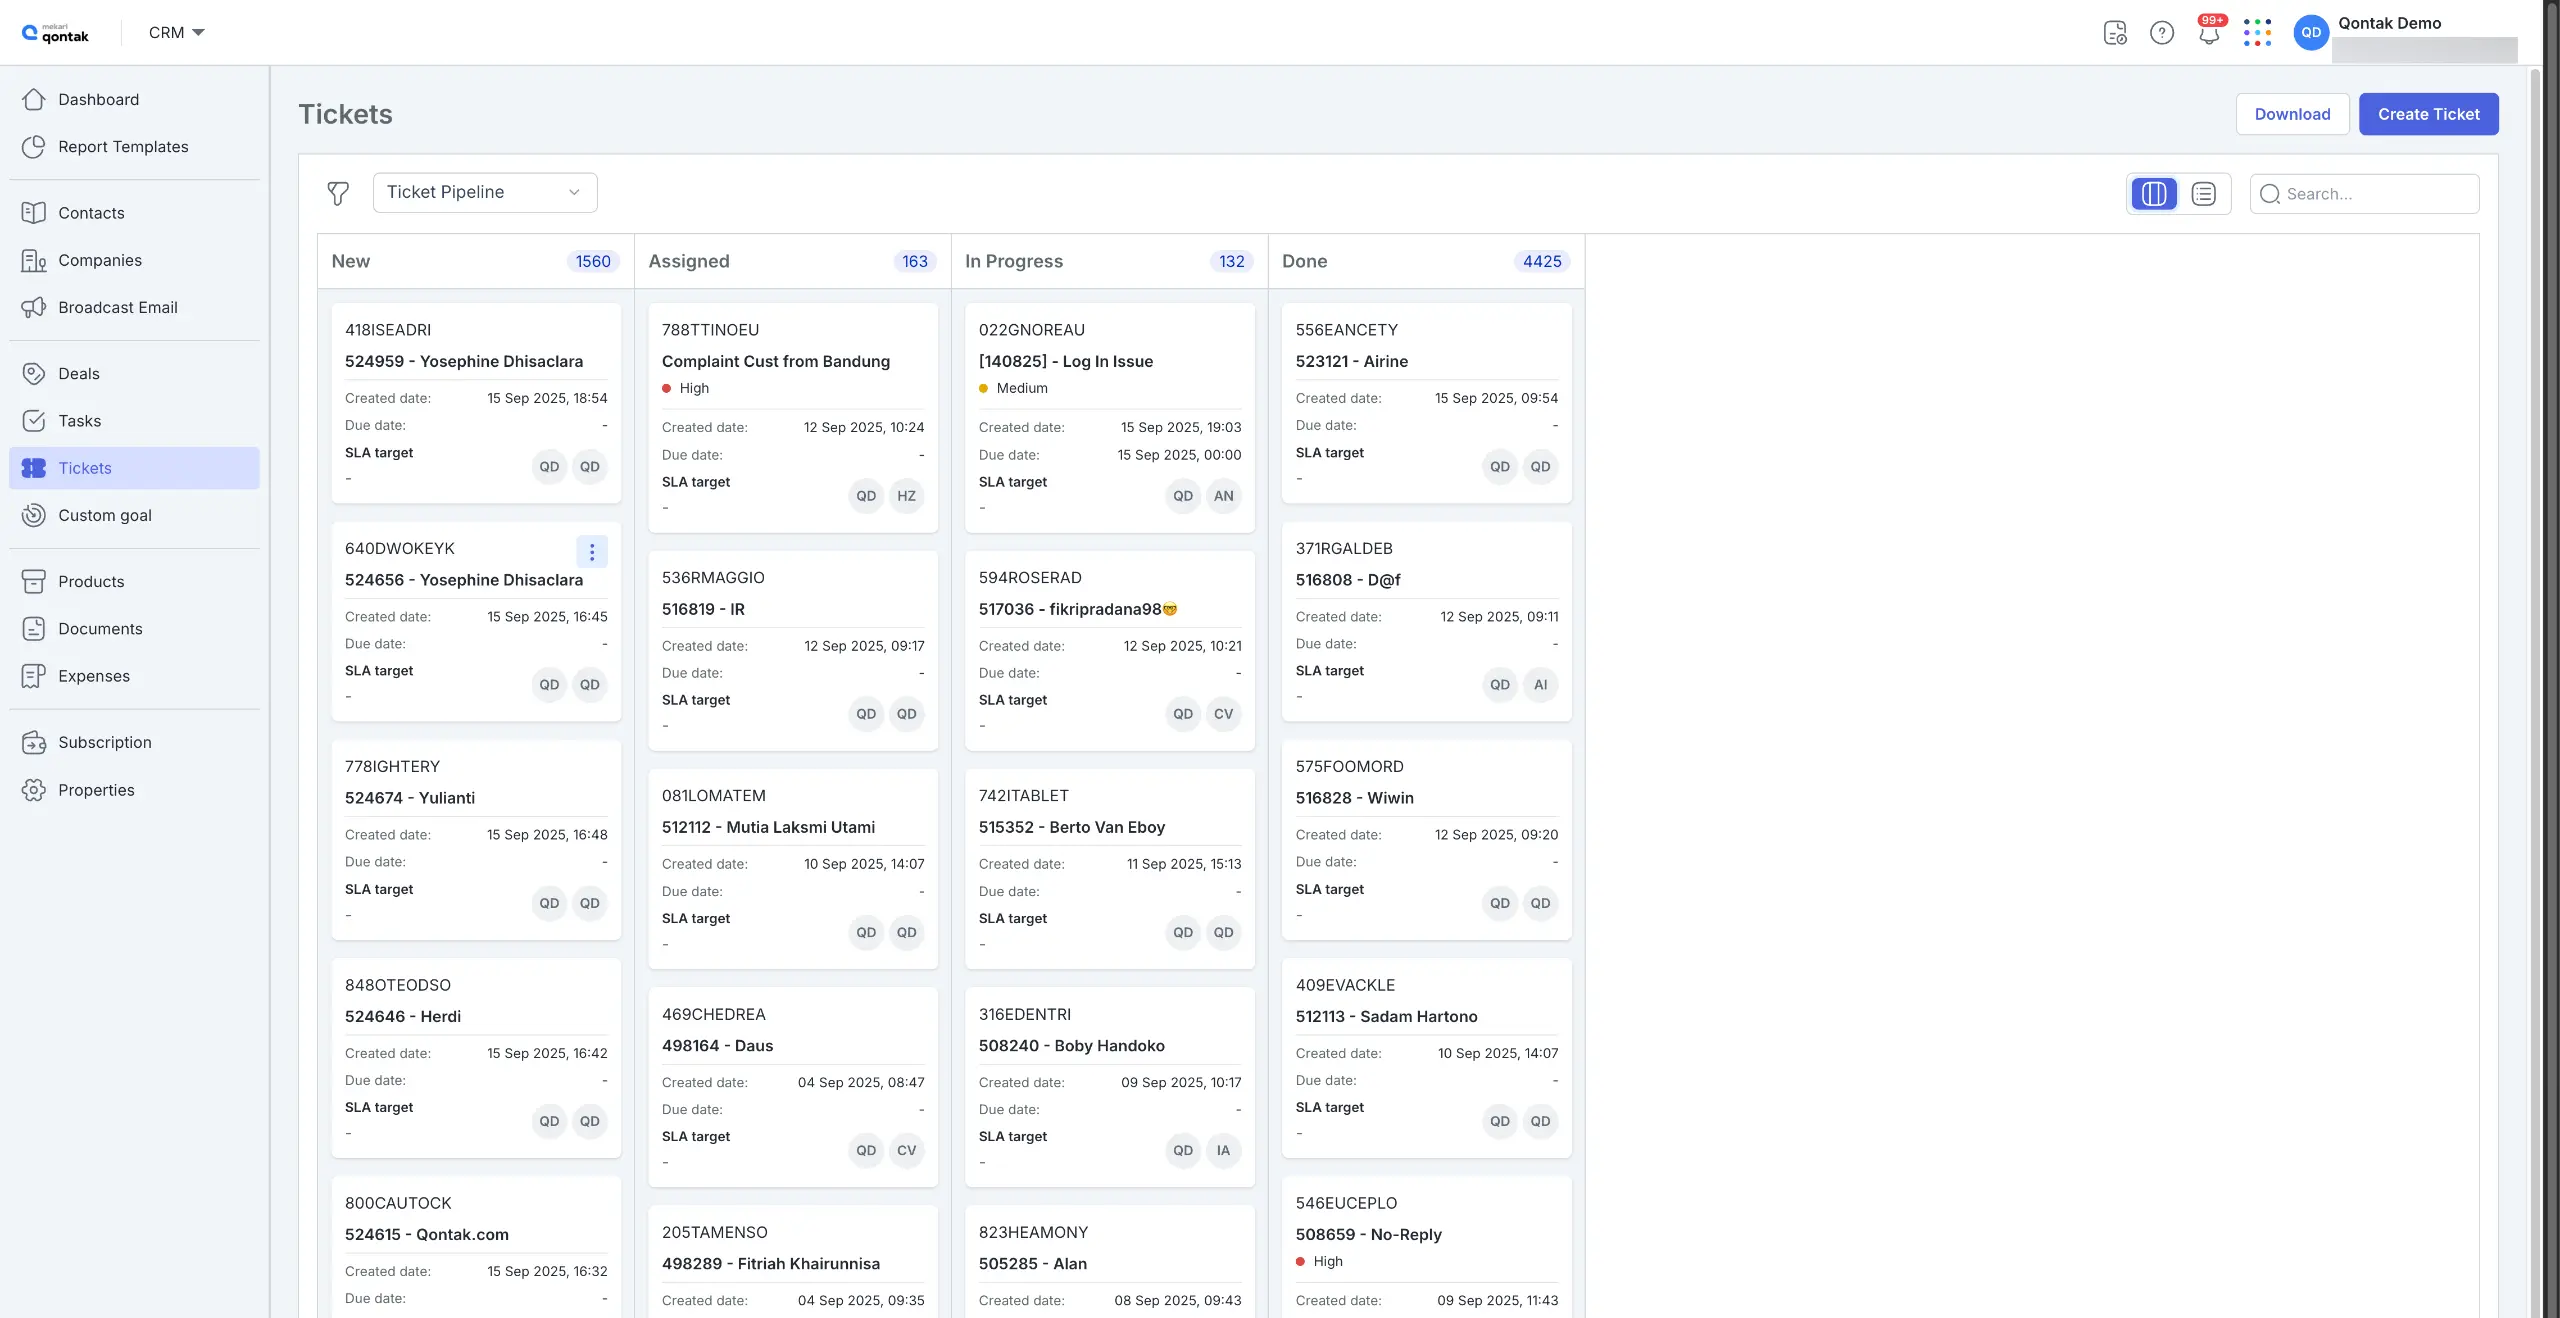Click the Custom goal target icon
Screen dimensions: 2560x1318
(33, 515)
